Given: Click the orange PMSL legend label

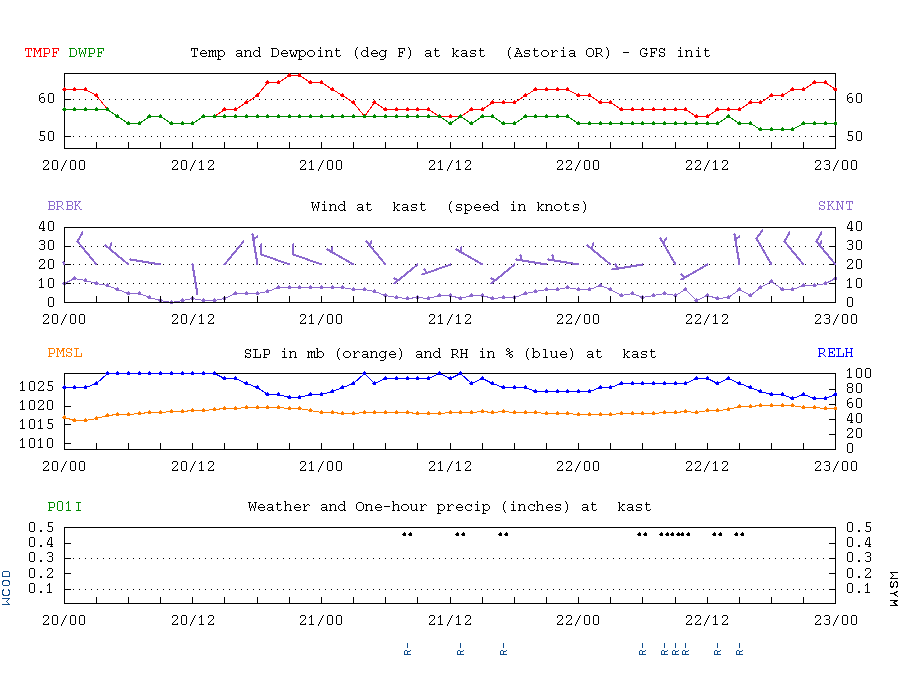Looking at the screenshot, I should click(x=64, y=352).
